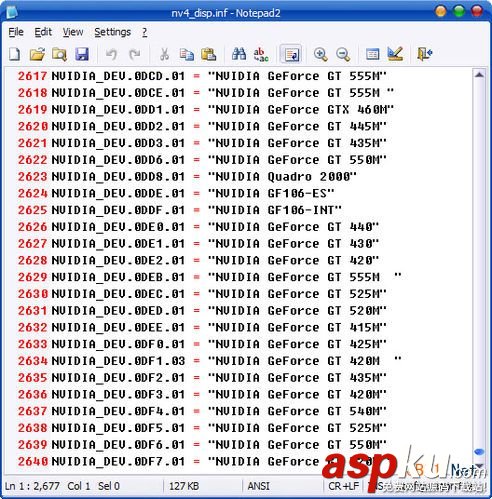Open Find with binoculars icon
This screenshot has height=499, width=492.
coord(239,54)
